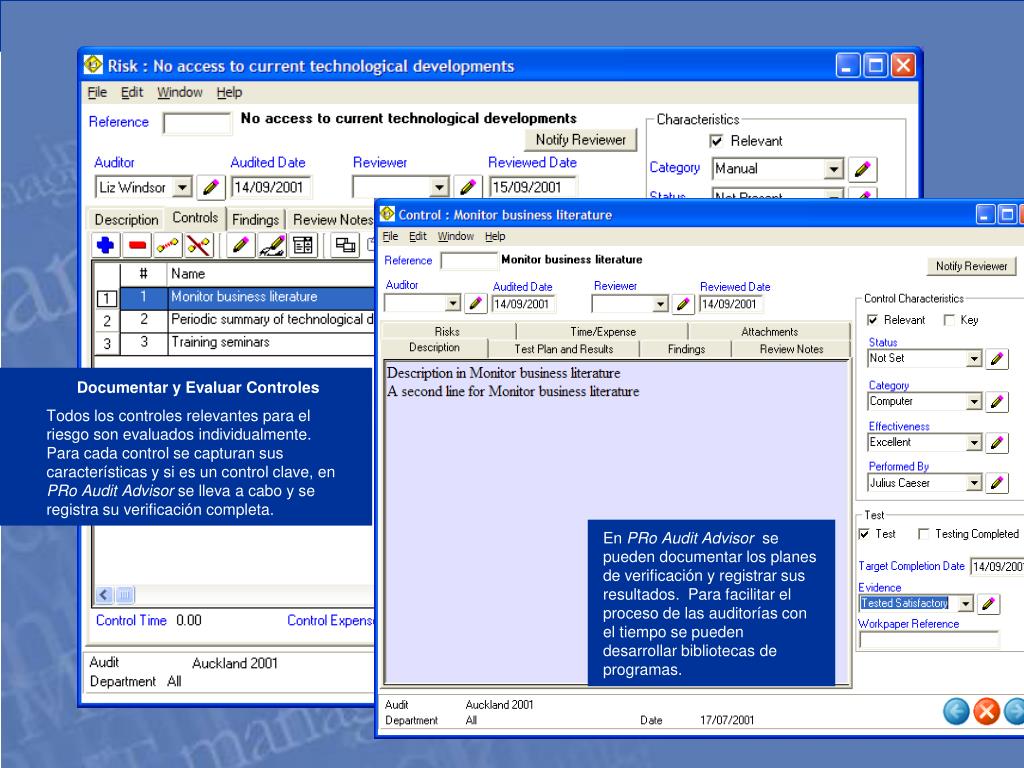Open the Tested Satisfactory Evidence dropdown

(965, 604)
